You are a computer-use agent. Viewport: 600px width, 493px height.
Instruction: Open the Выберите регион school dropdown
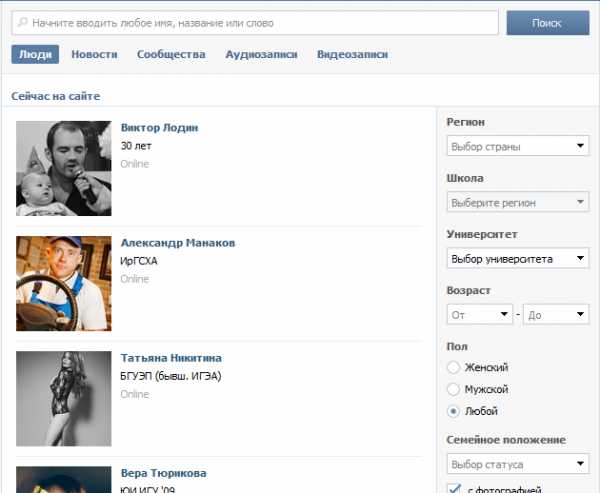518,202
